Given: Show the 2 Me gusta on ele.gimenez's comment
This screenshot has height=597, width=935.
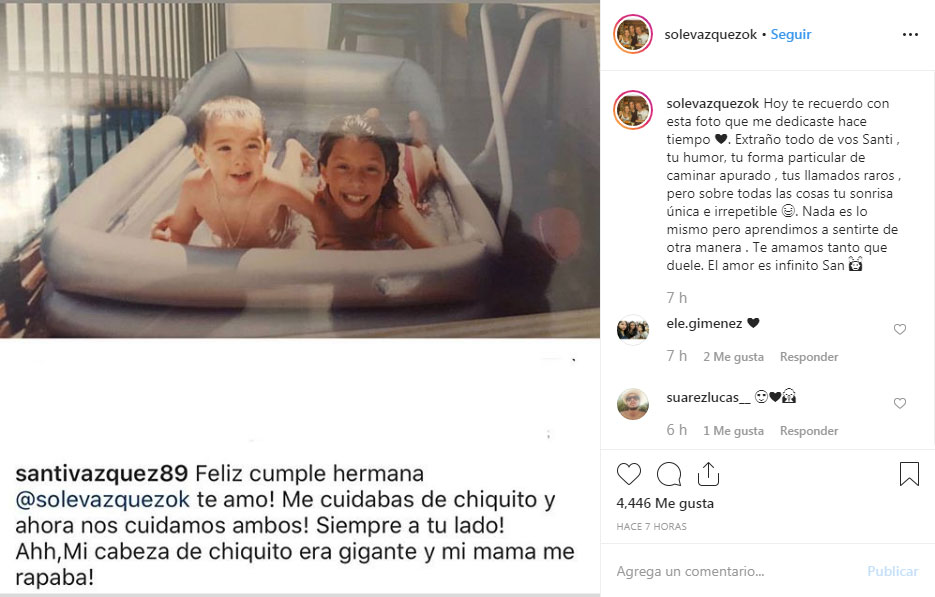Looking at the screenshot, I should pyautogui.click(x=733, y=357).
